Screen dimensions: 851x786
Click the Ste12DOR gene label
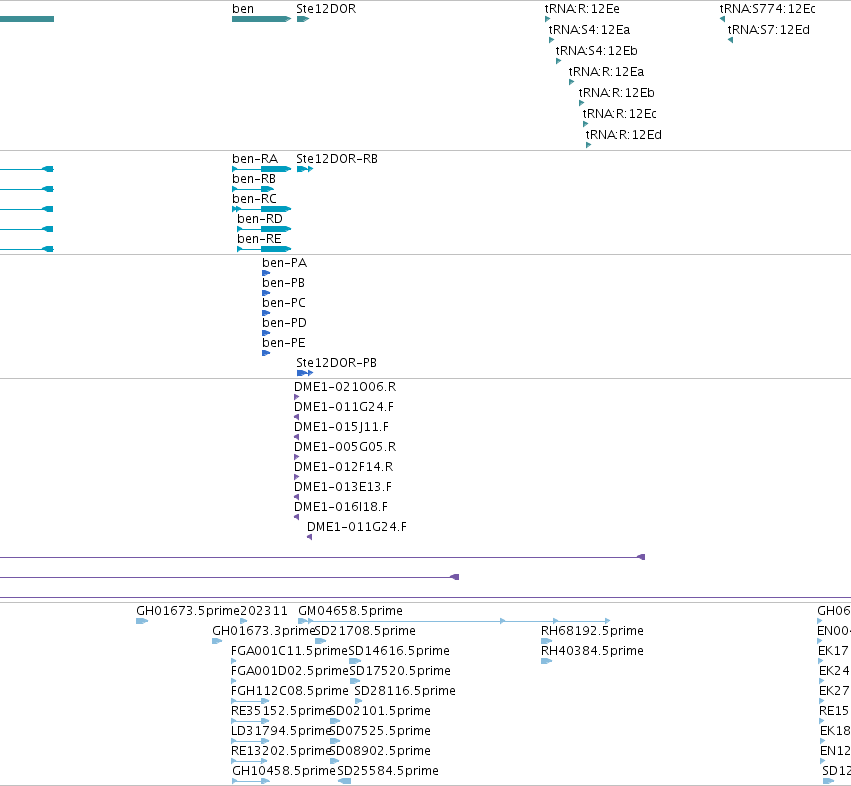(x=326, y=9)
